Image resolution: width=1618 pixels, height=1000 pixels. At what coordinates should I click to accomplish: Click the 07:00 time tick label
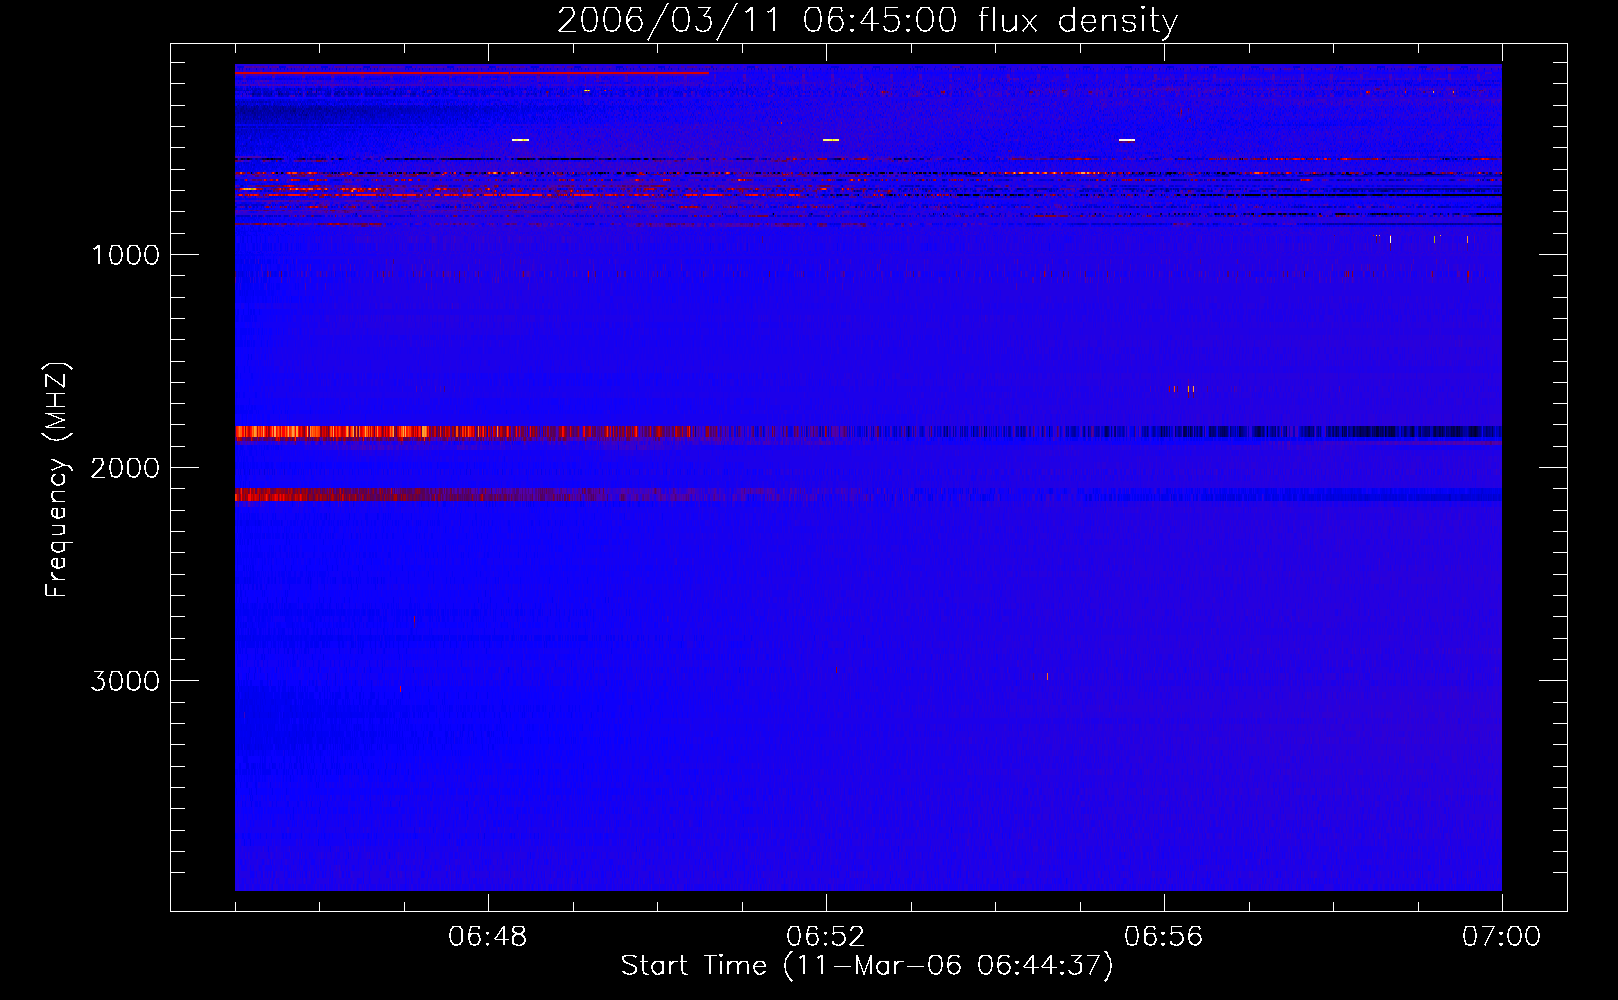click(1501, 937)
